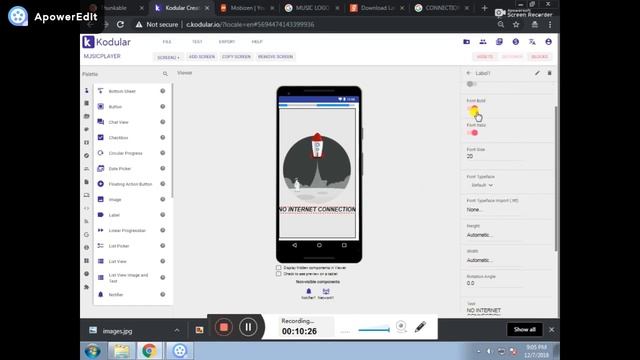Select the Label component icon
Viewport: 640px width, 360px height.
tap(100, 215)
